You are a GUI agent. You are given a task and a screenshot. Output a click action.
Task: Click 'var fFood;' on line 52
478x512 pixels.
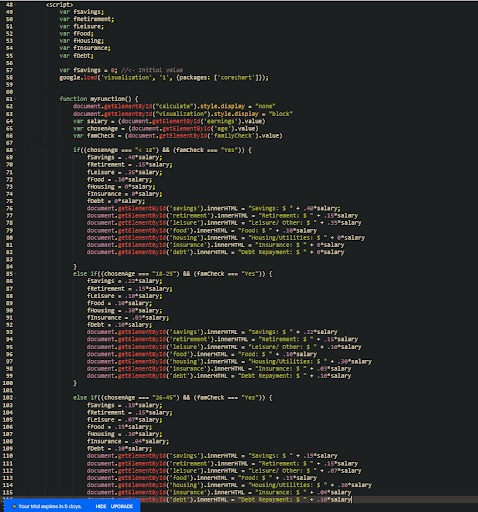point(77,34)
